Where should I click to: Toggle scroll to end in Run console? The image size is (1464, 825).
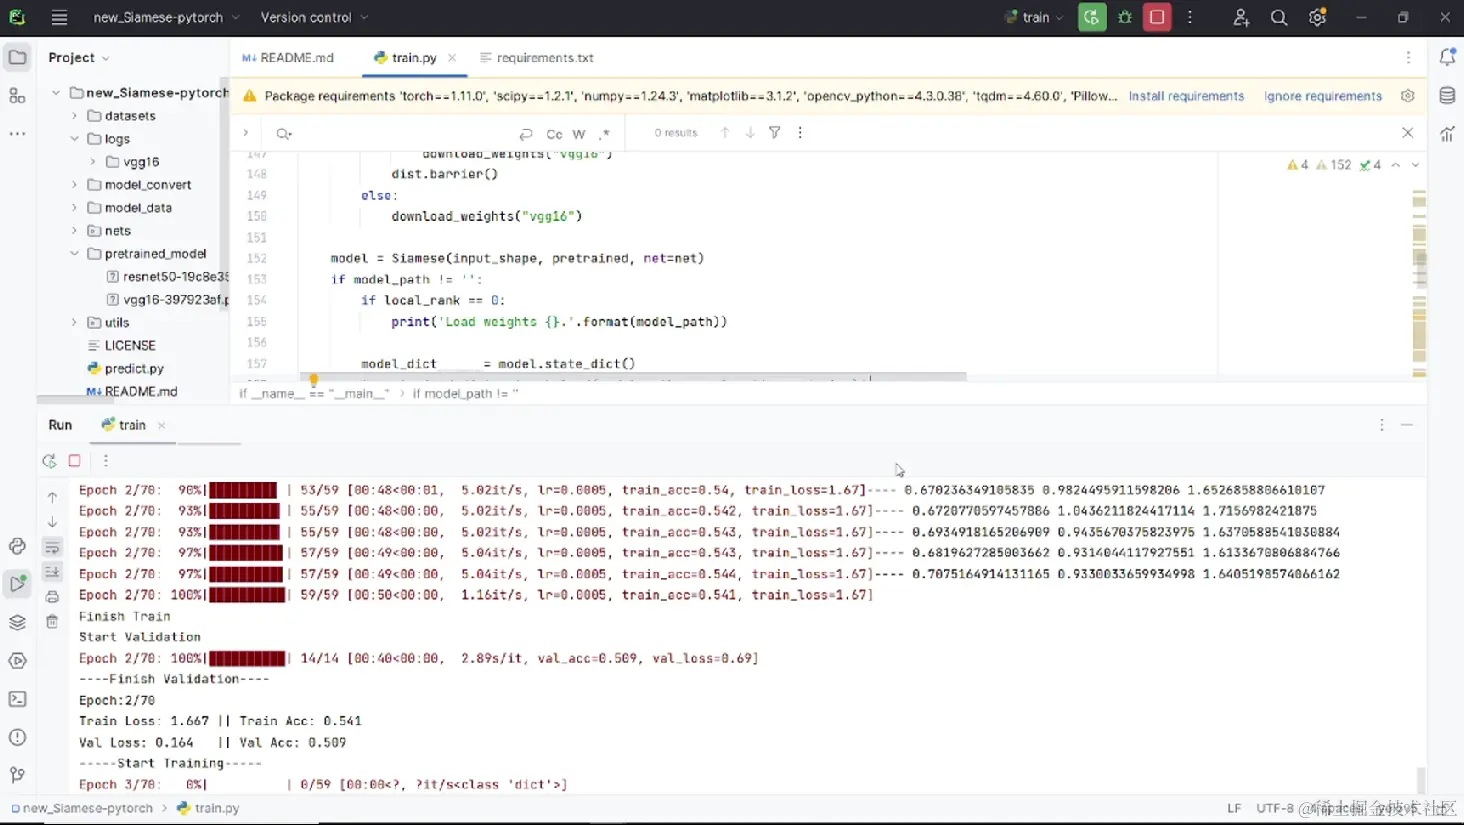52,572
